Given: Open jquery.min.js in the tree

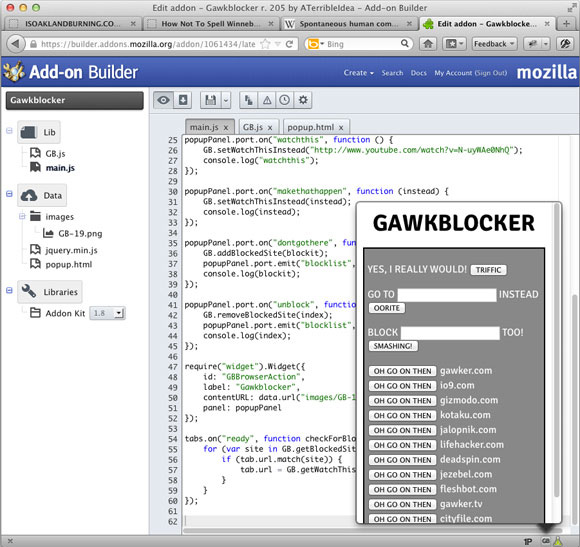Looking at the screenshot, I should coord(71,250).
